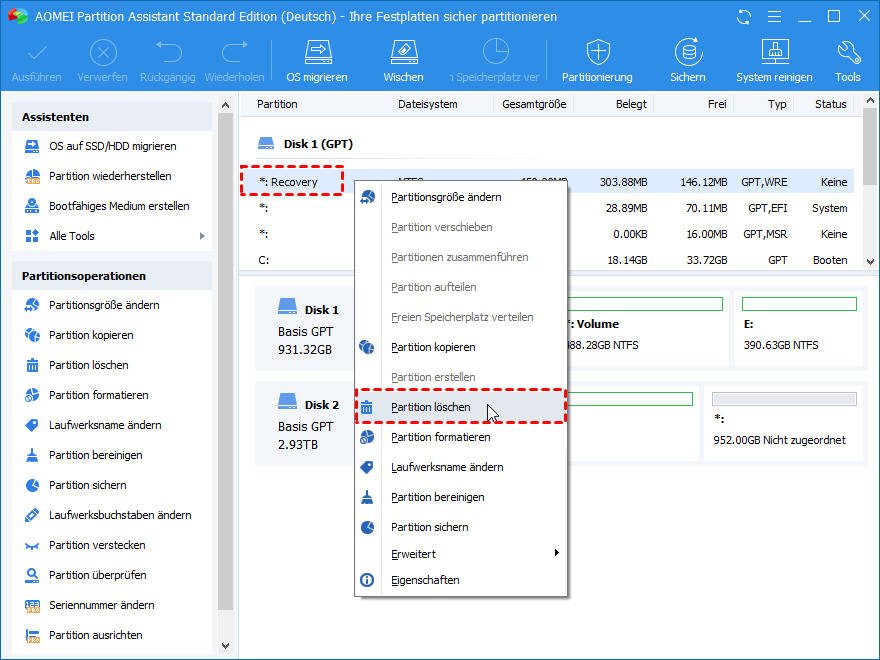880x660 pixels.
Task: Select Laufwerksname ändern in sidebar
Action: pyautogui.click(x=105, y=425)
